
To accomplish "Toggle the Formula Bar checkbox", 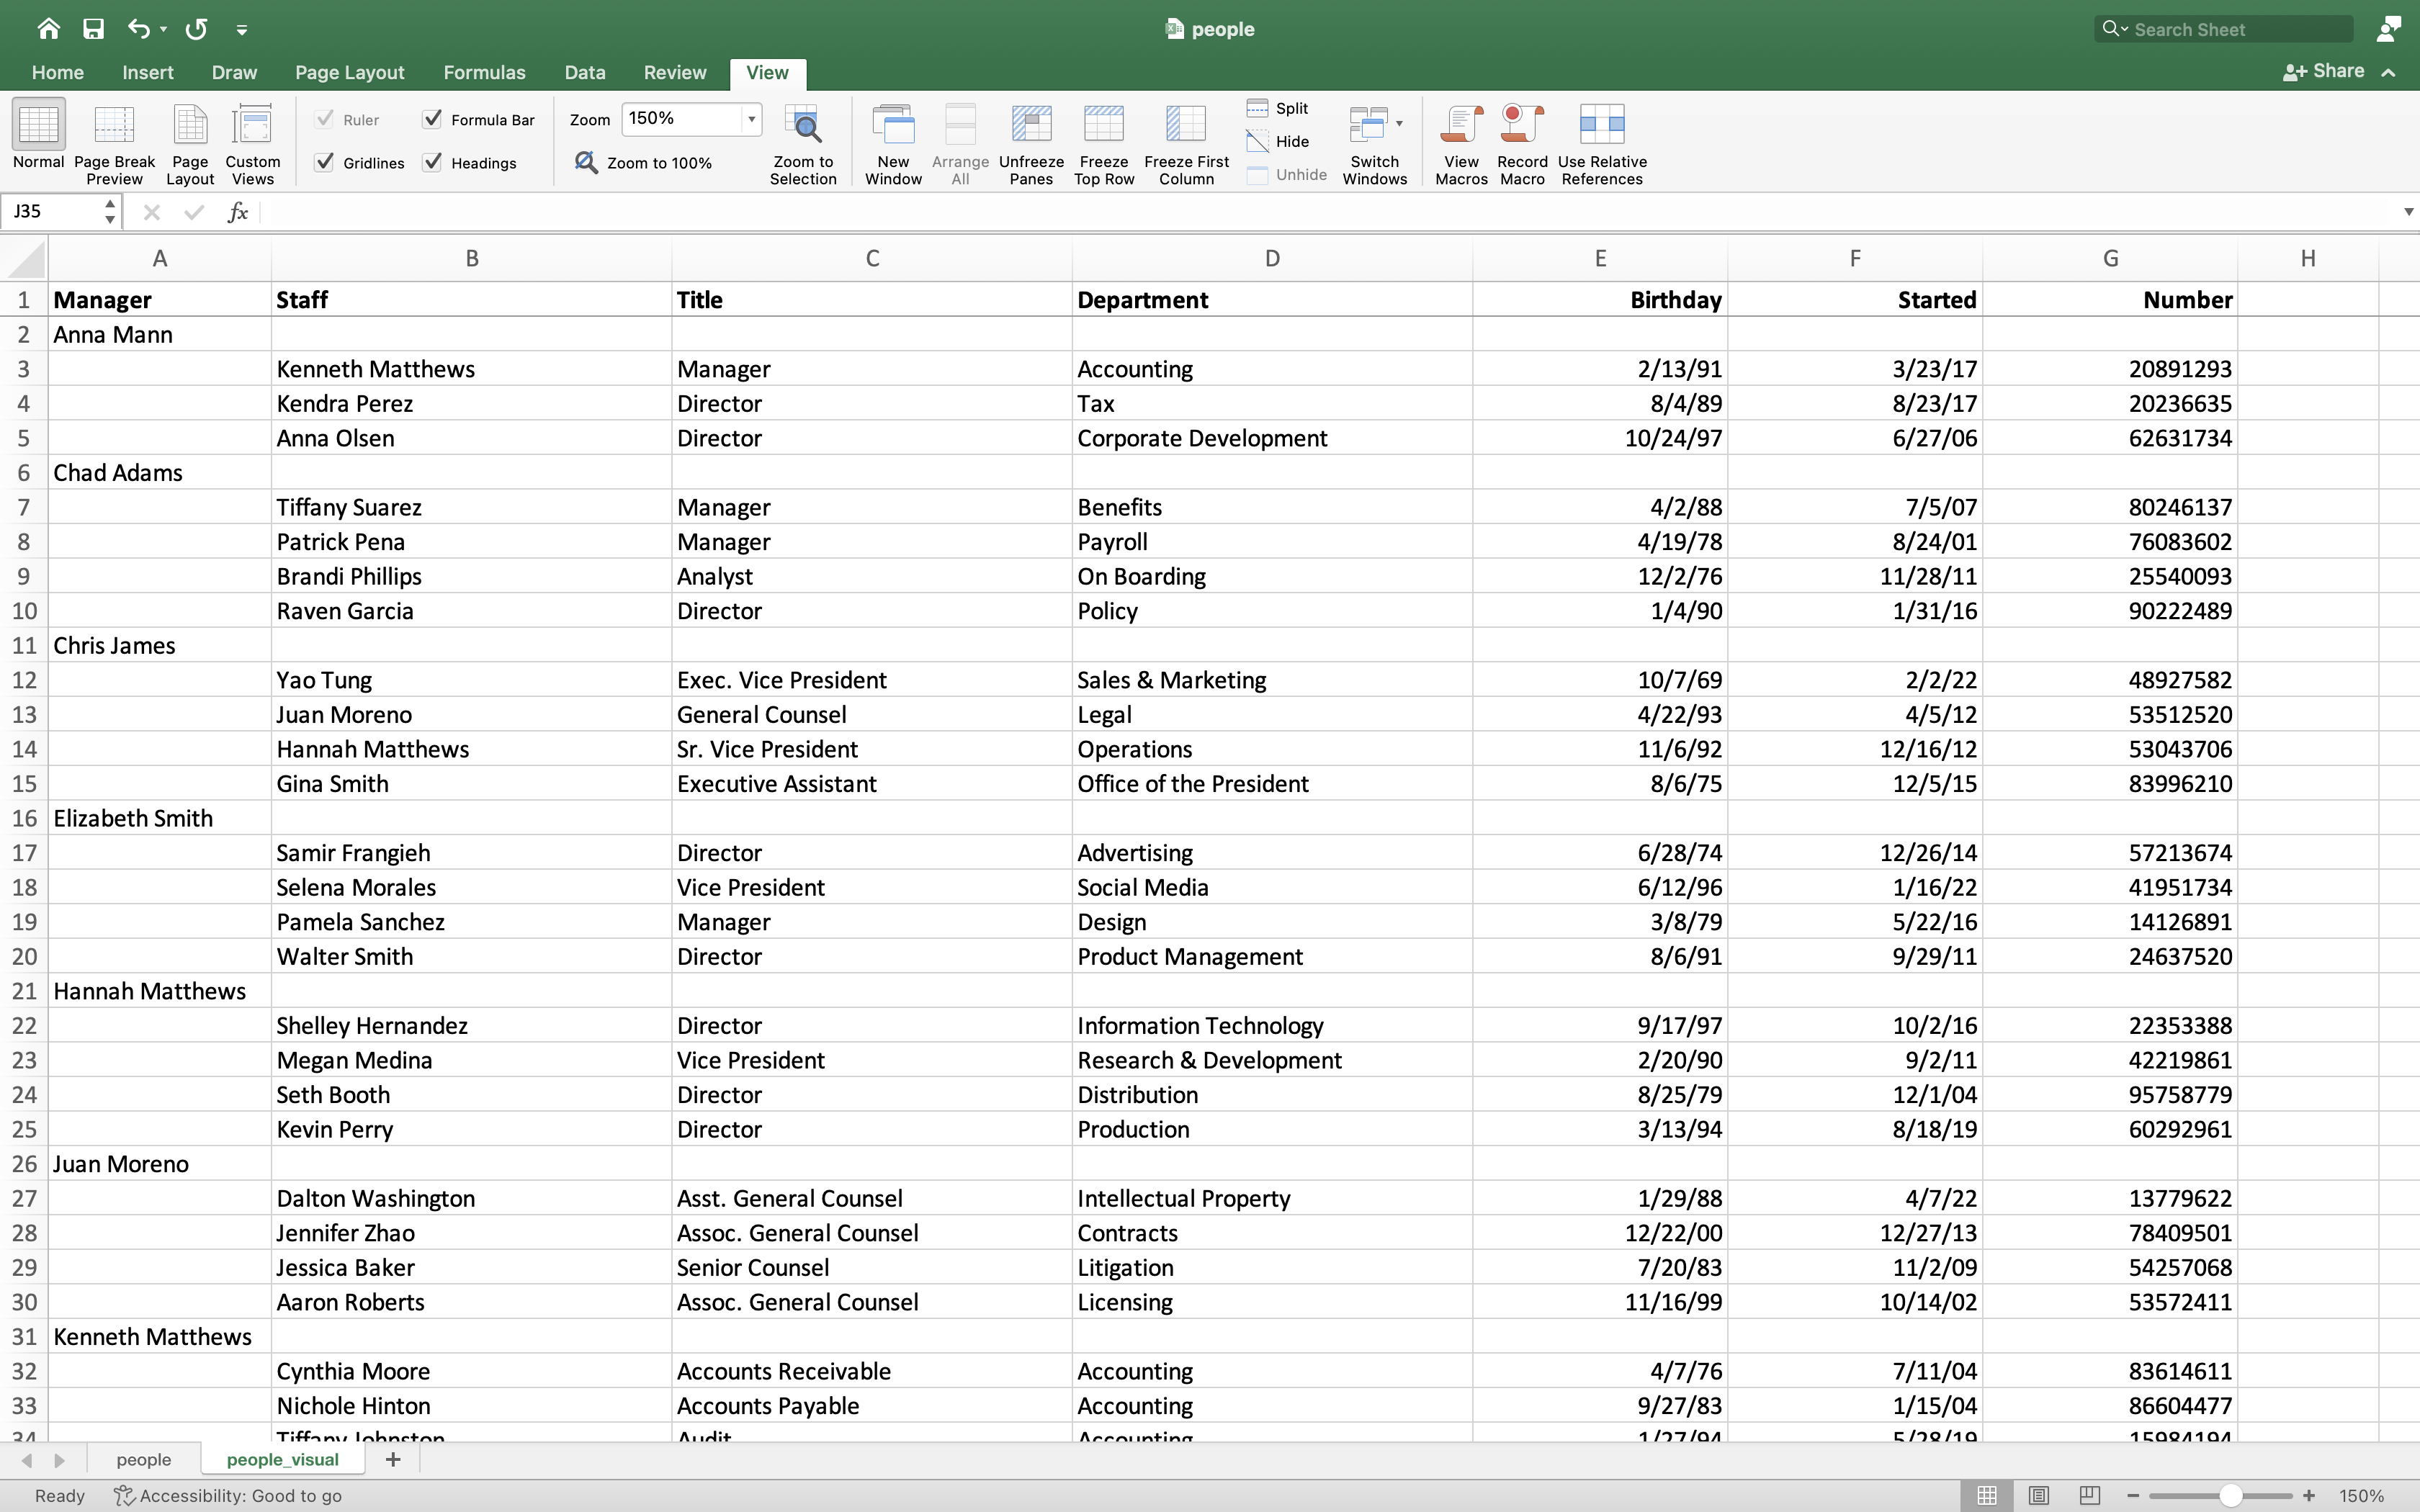I will tap(432, 117).
